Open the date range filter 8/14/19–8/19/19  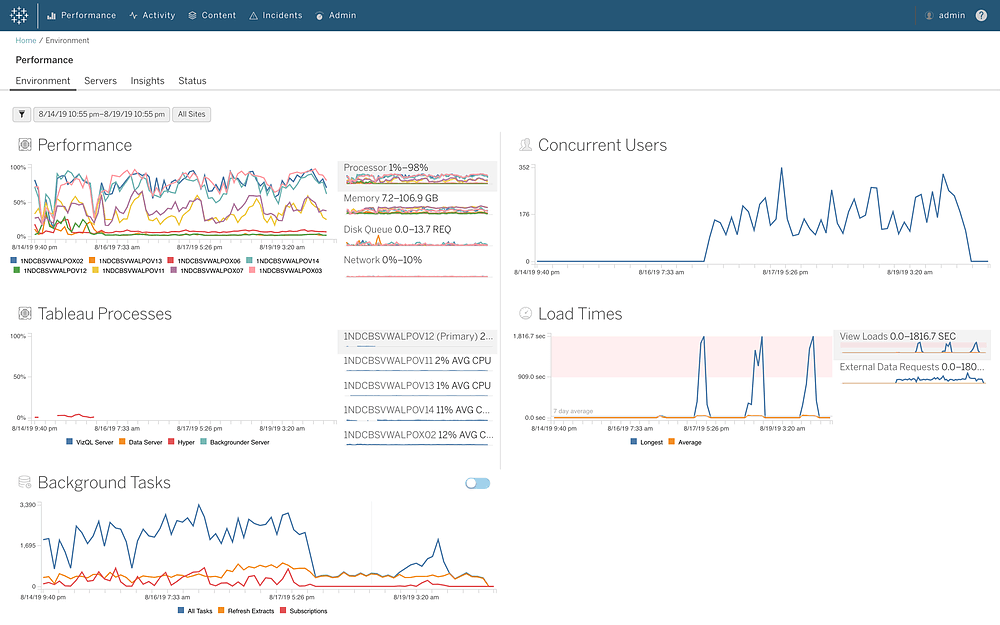point(101,114)
